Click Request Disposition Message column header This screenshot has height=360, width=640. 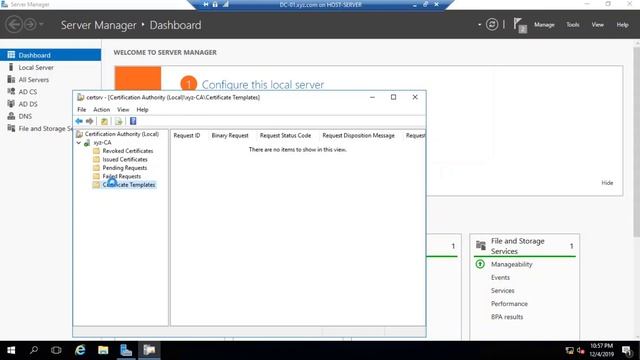click(x=358, y=136)
